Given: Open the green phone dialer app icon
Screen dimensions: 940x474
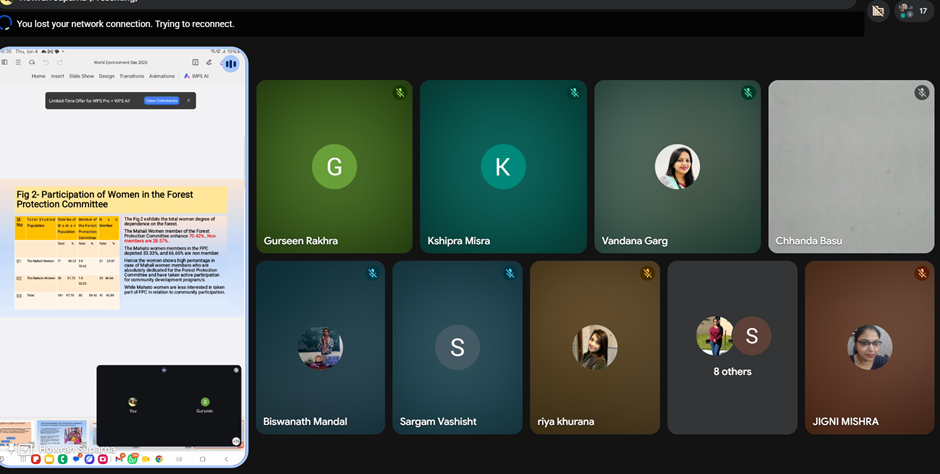Looking at the screenshot, I should point(62,459).
